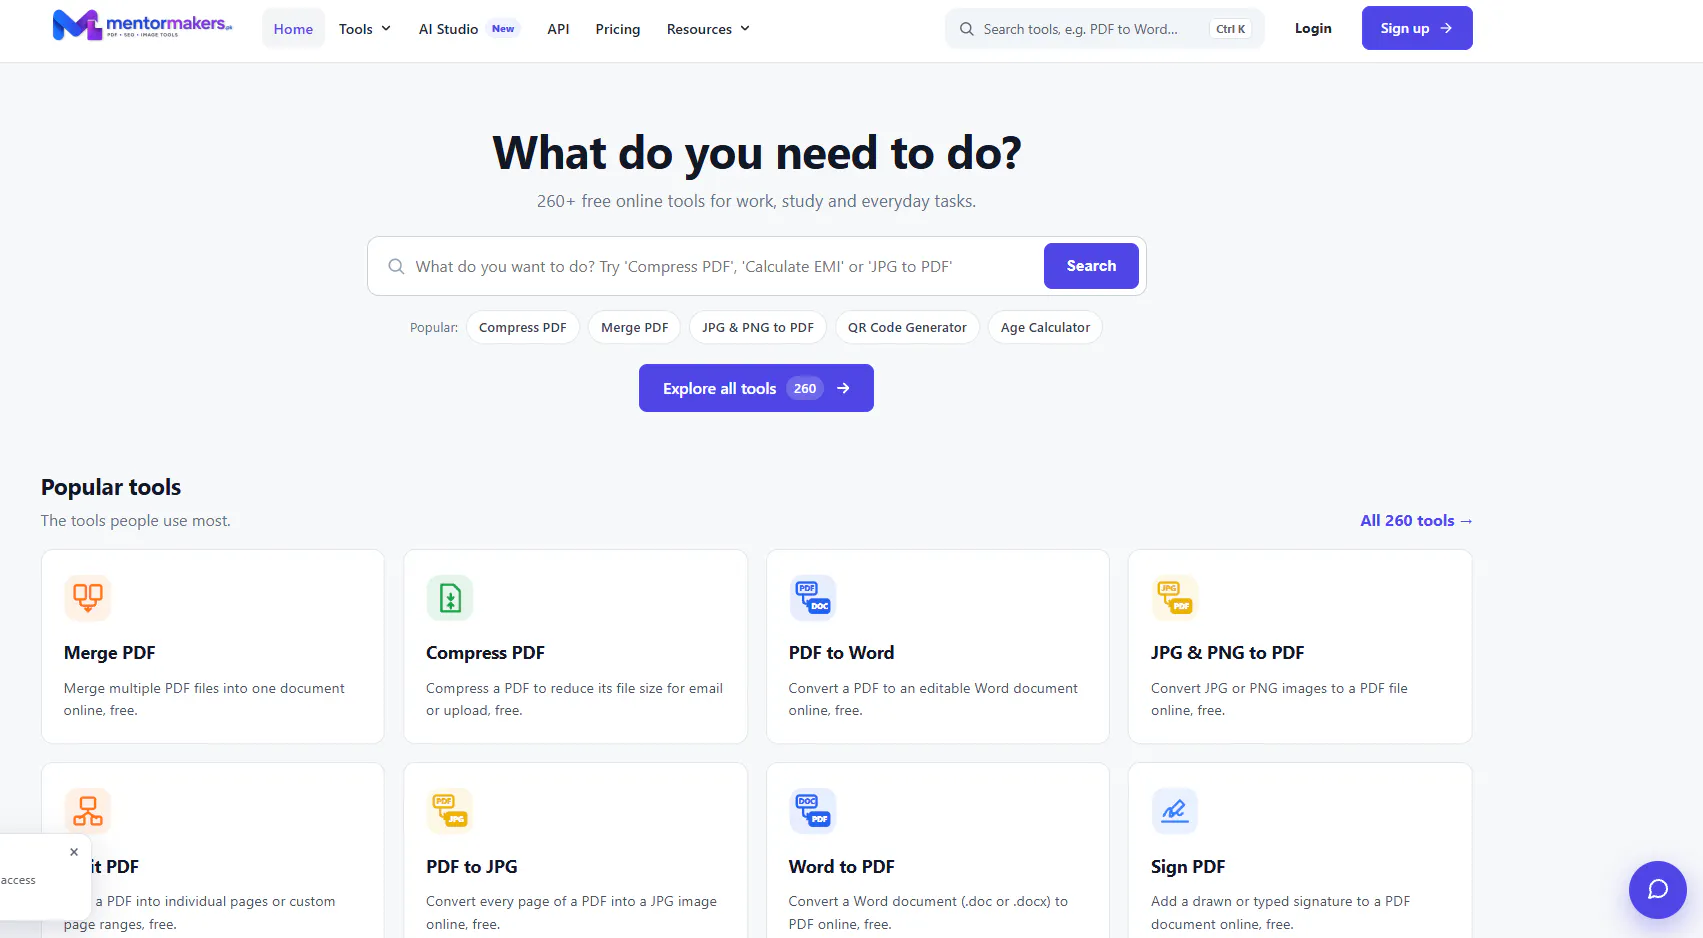Focus the header search tools field

pos(1105,29)
